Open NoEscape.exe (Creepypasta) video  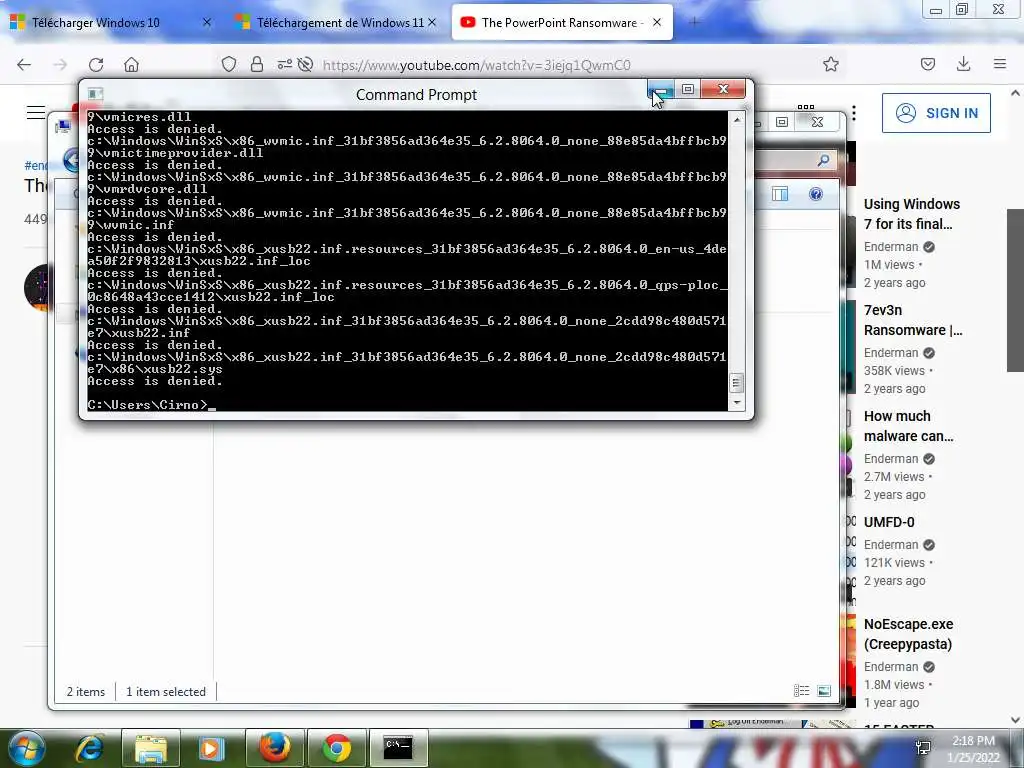point(908,634)
